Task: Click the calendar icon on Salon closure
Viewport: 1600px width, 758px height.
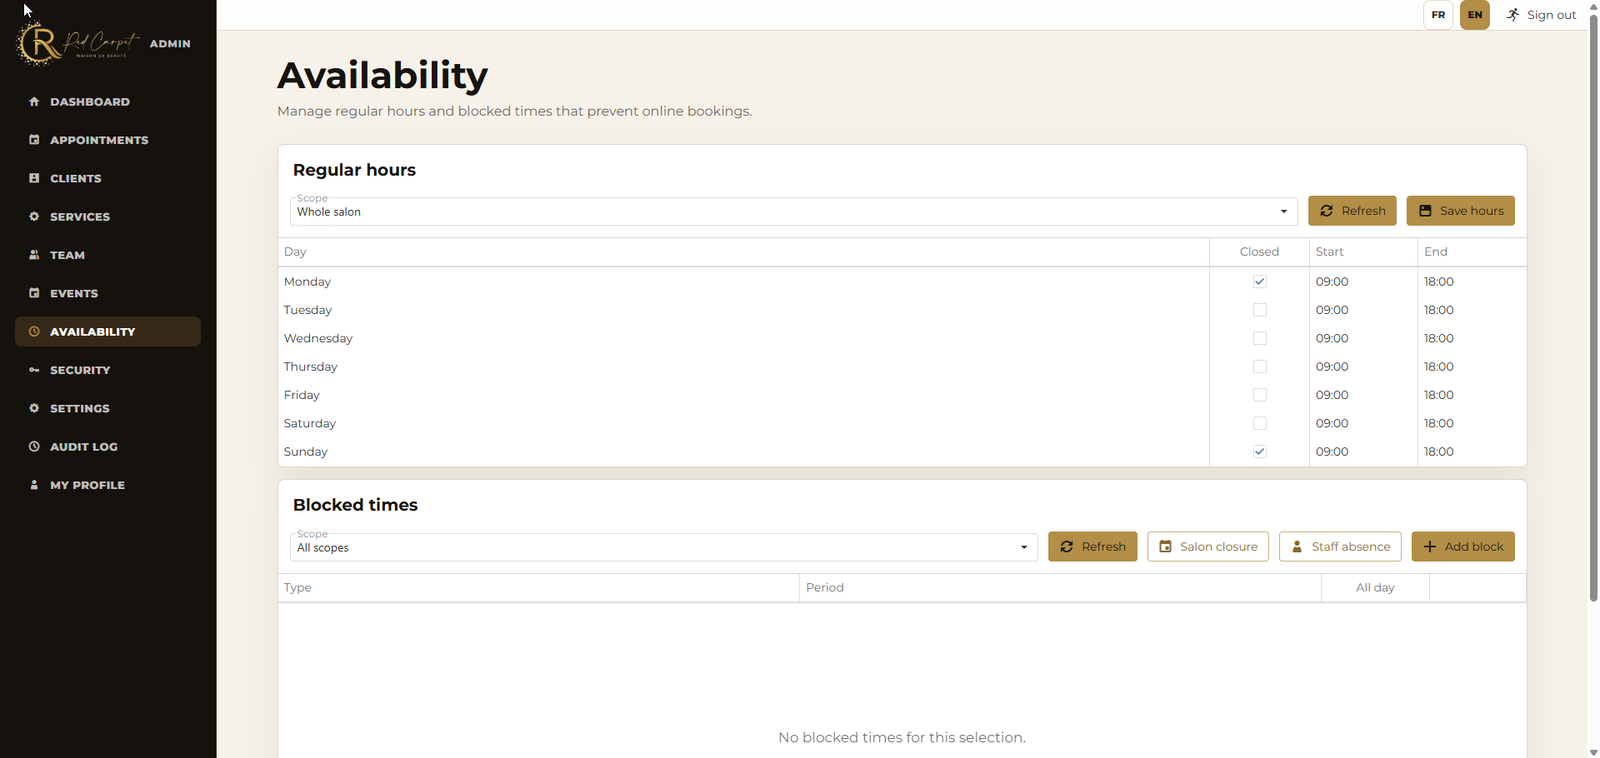Action: point(1165,547)
